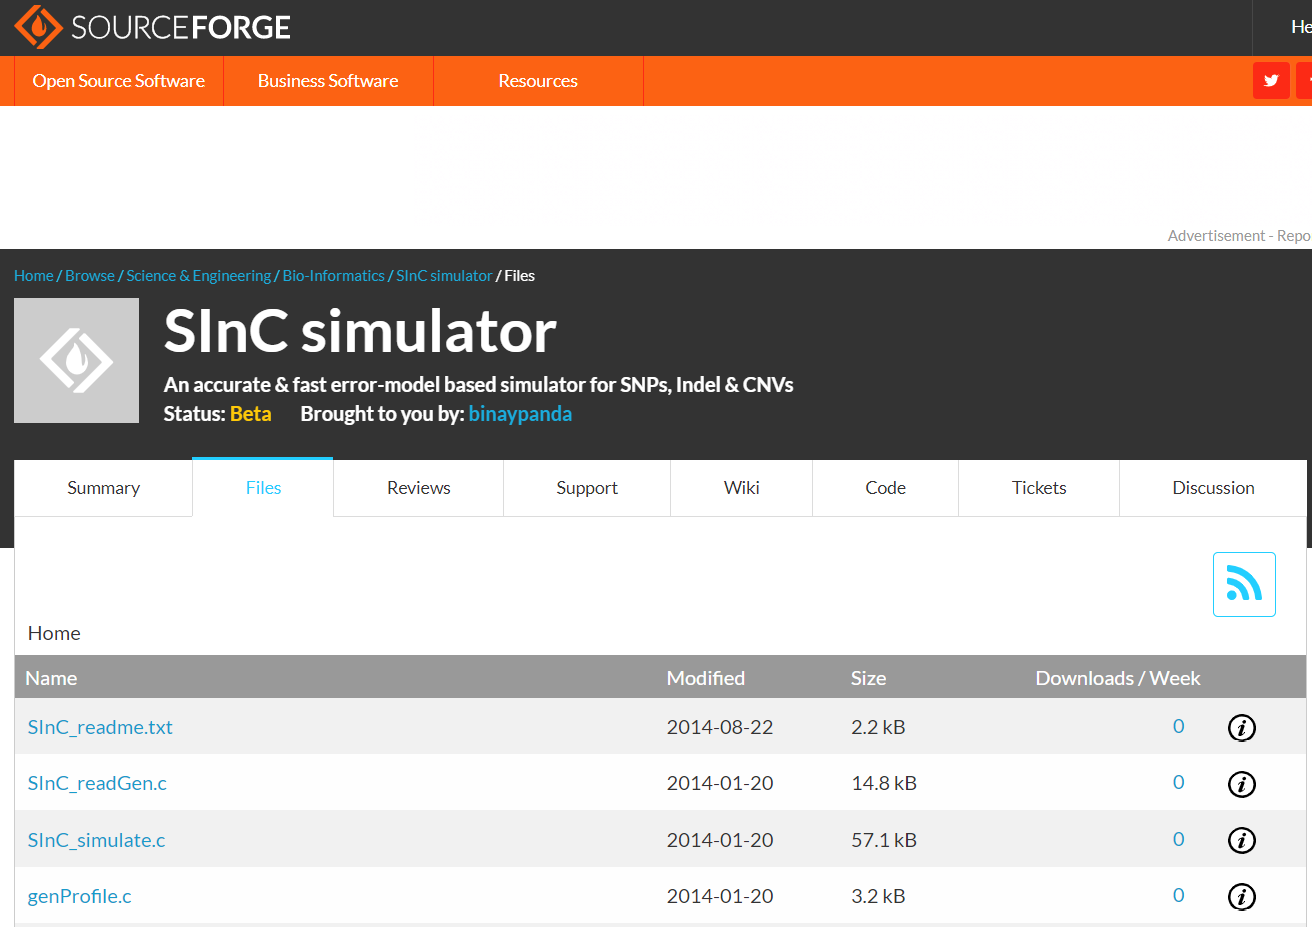Click weekly downloads count for genProfile.c

[1179, 896]
